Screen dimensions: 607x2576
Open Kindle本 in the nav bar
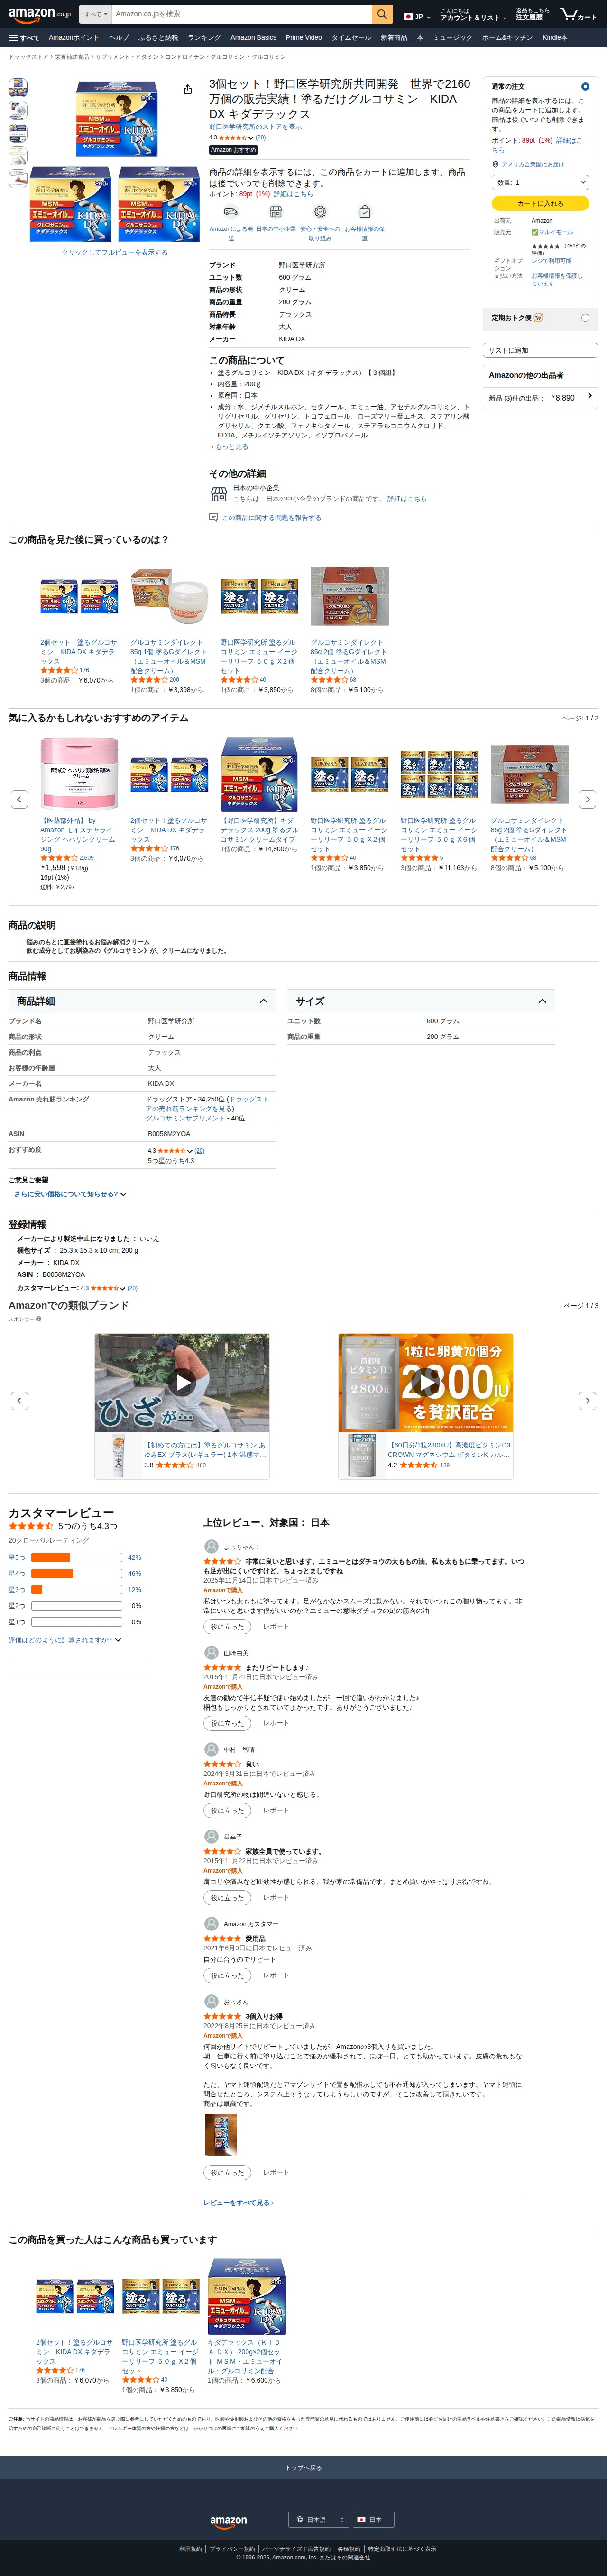(x=554, y=38)
